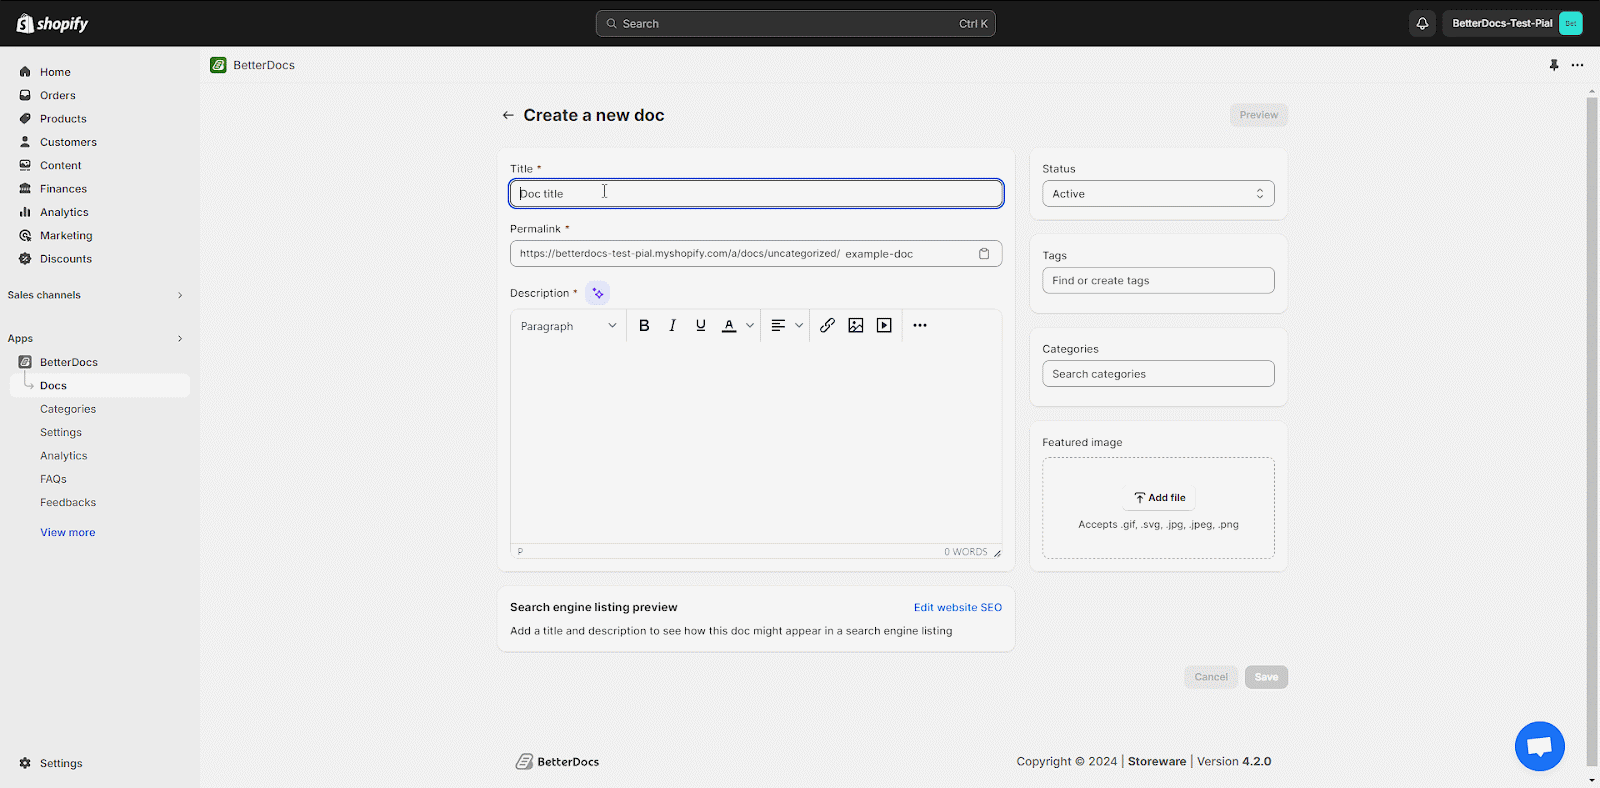Insert an image in the editor

pyautogui.click(x=856, y=325)
